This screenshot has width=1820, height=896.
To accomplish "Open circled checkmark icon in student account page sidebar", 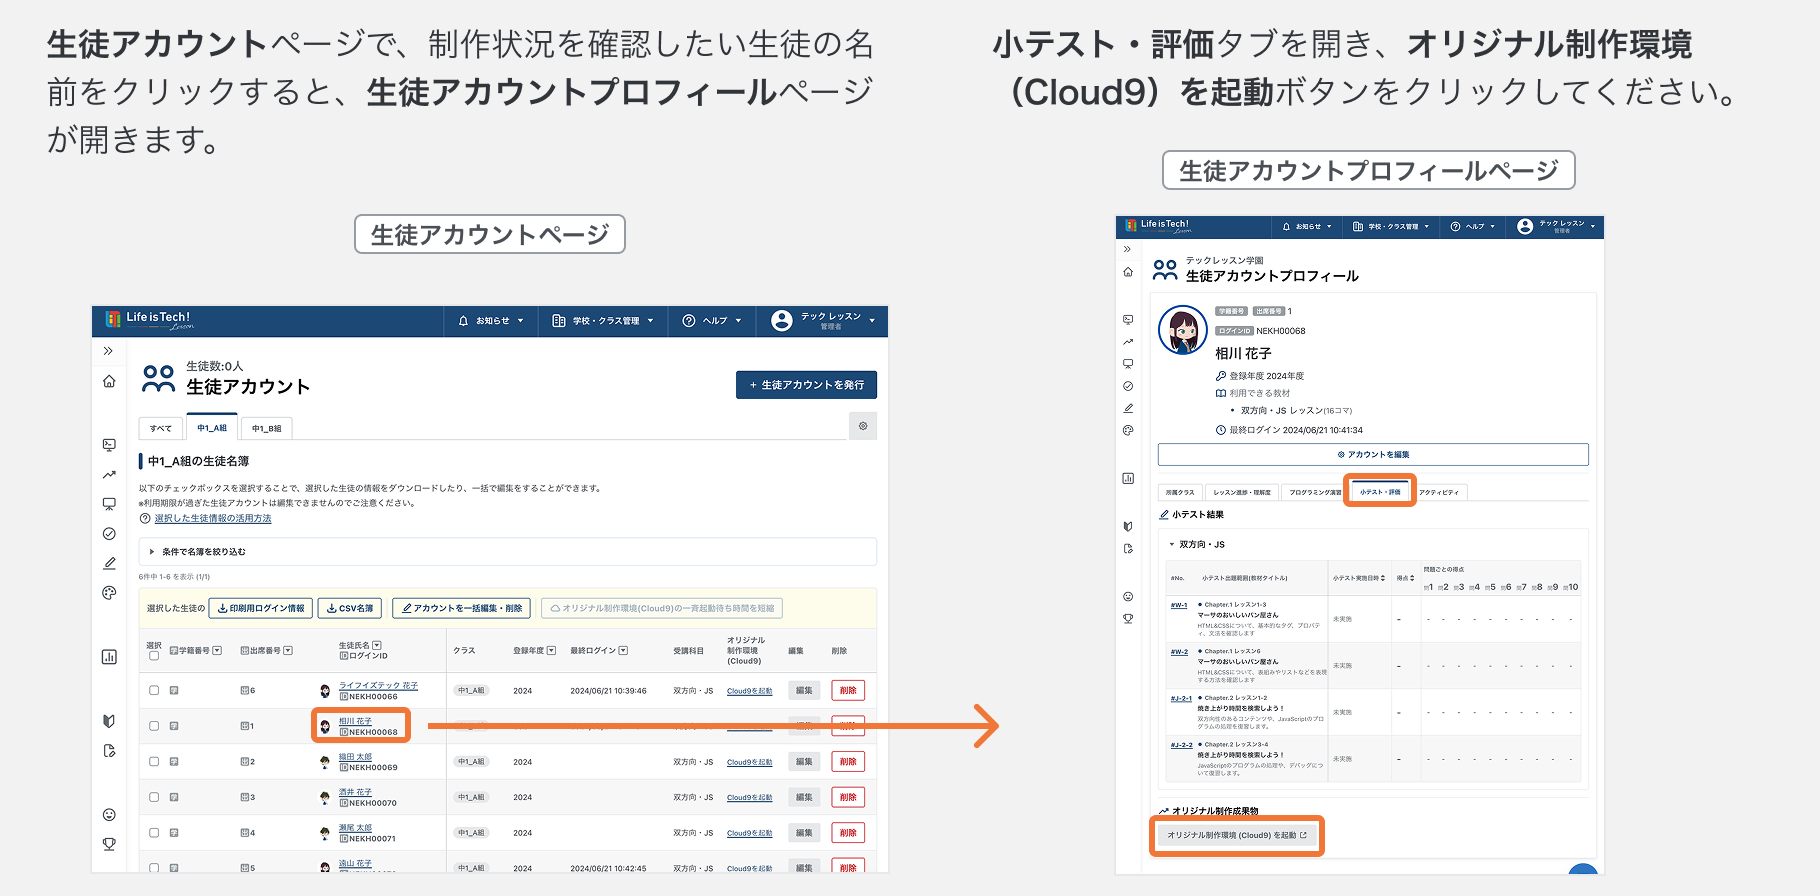I will 109,534.
